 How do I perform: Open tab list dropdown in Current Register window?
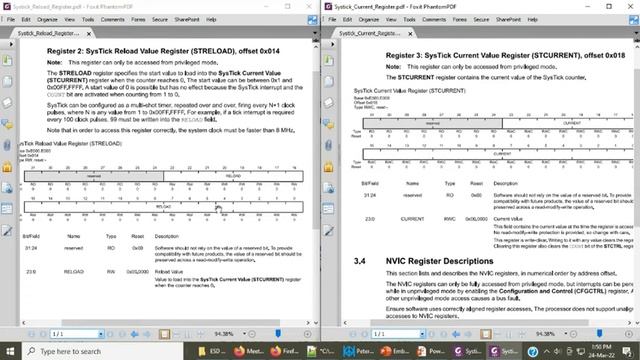pyautogui.click(x=636, y=33)
